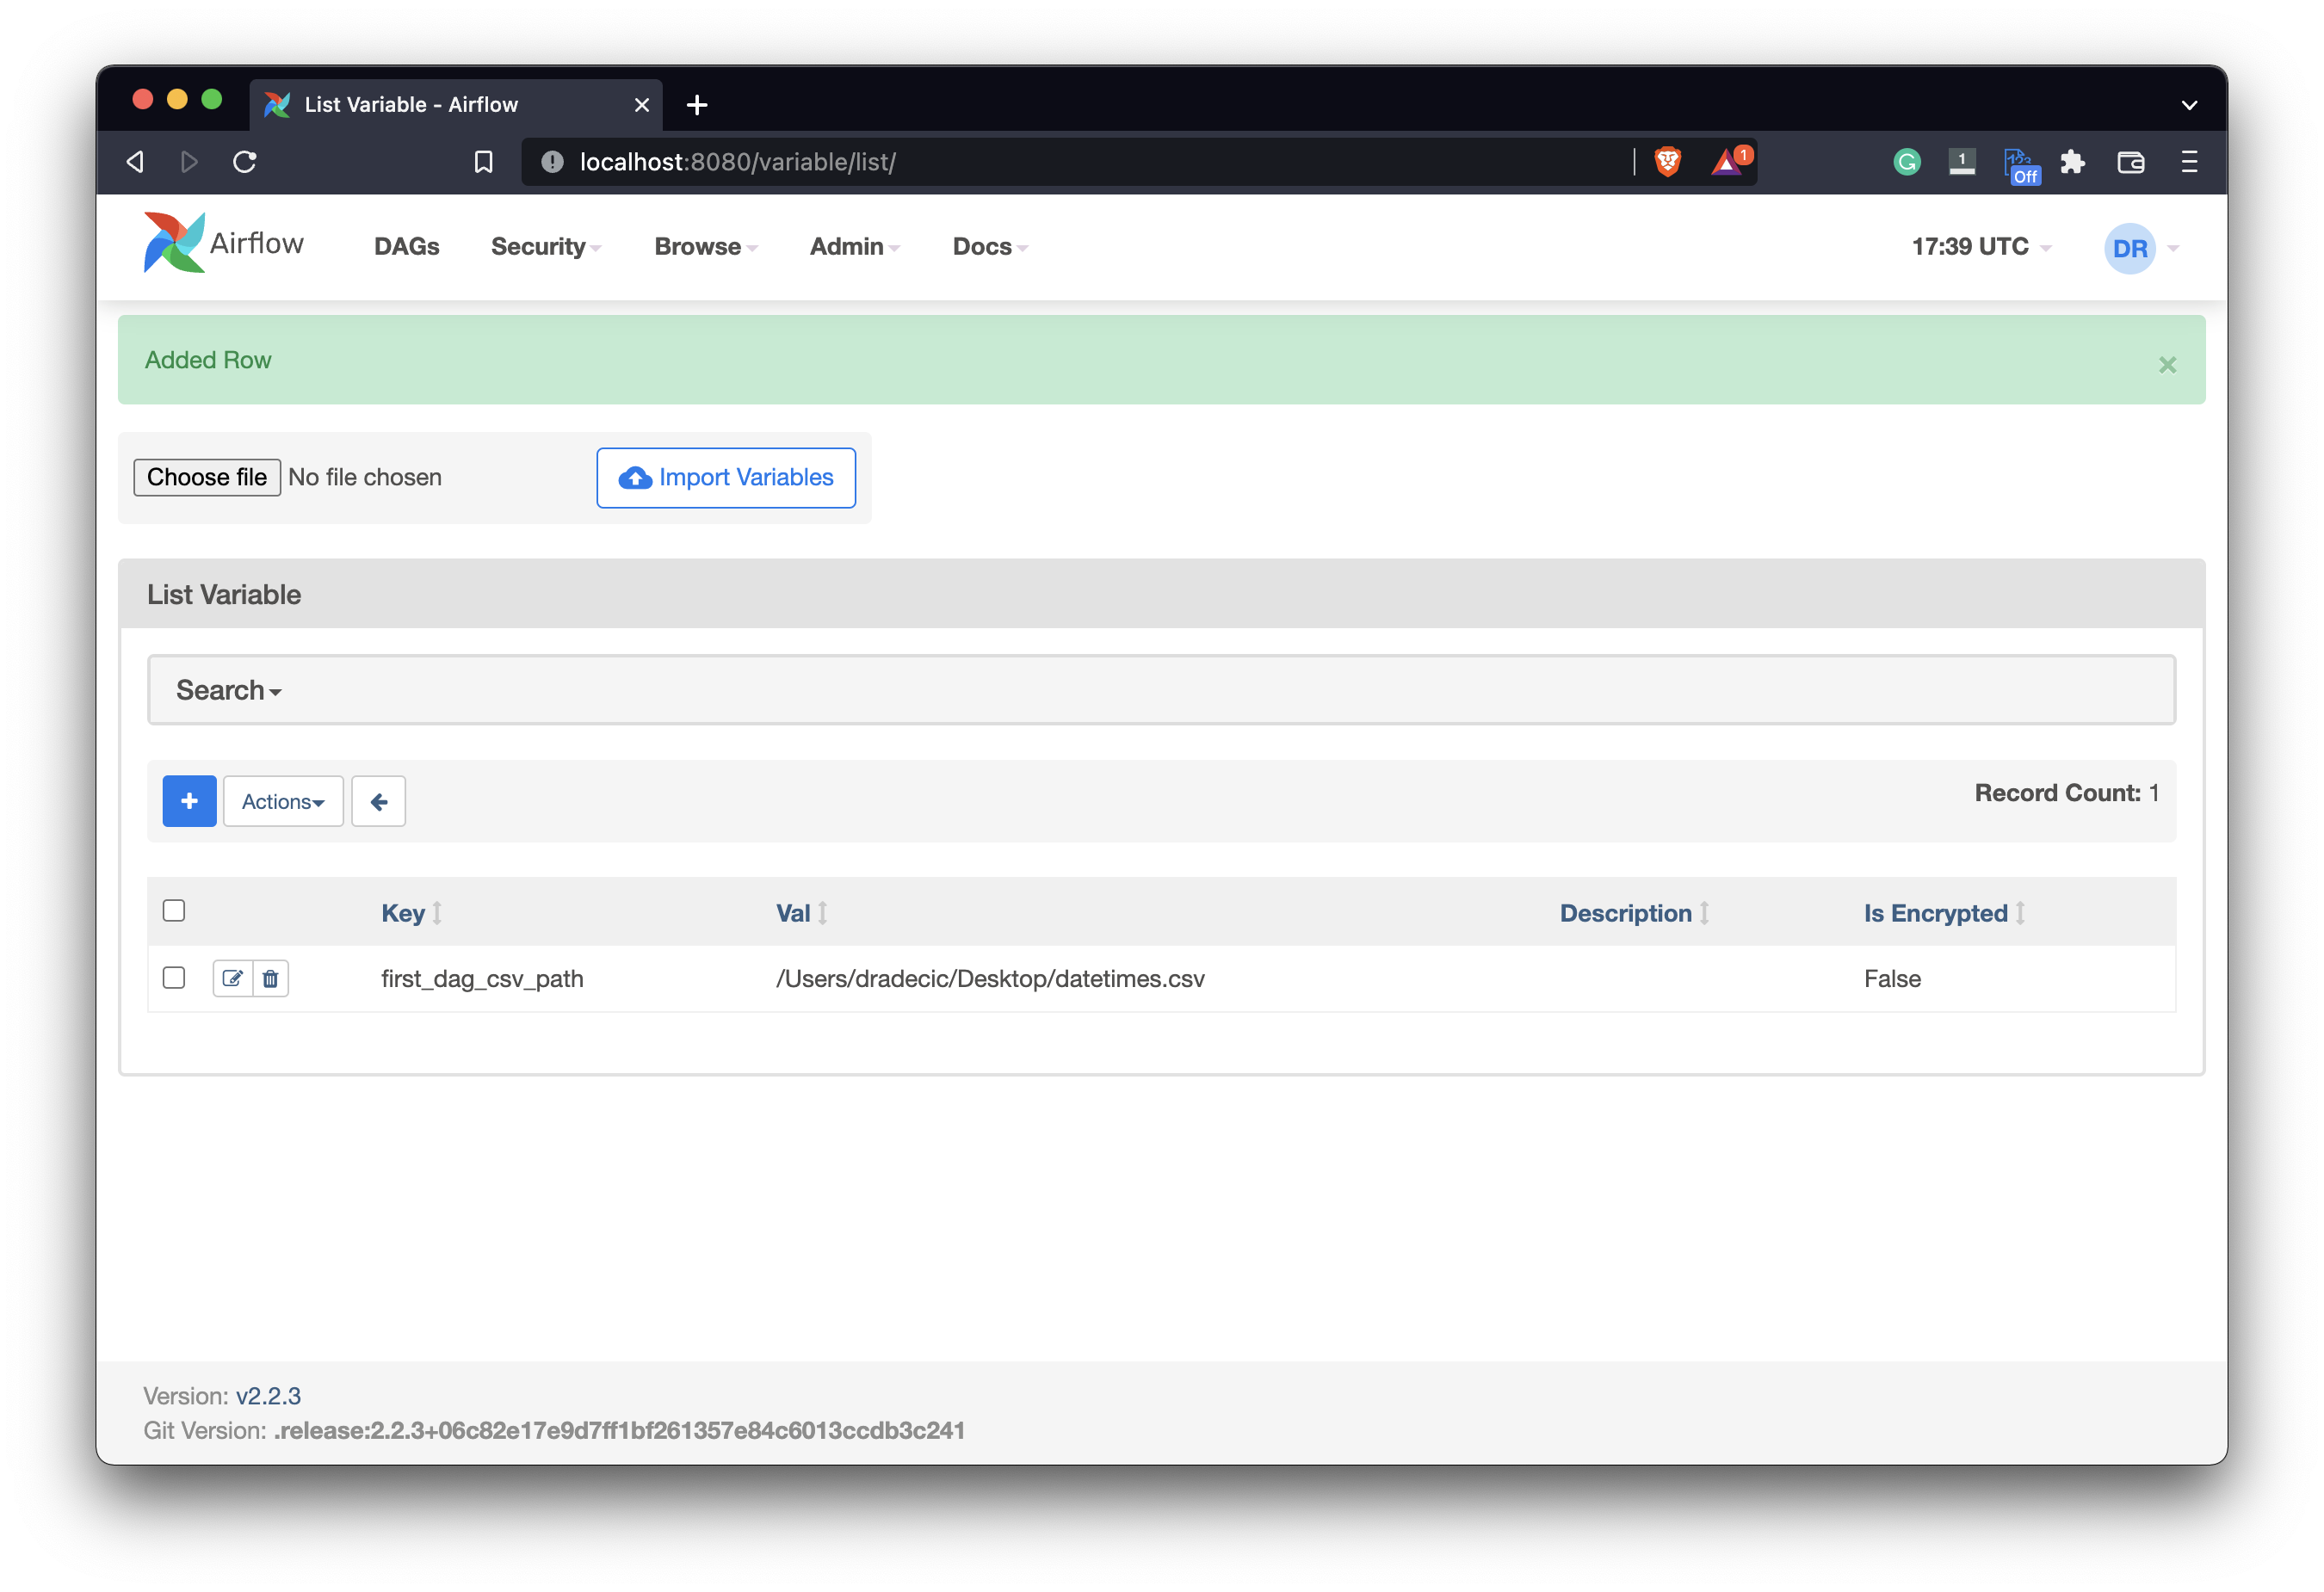Screen dimensions: 2324x1592
Task: Click the delete record trash icon
Action: pyautogui.click(x=270, y=978)
